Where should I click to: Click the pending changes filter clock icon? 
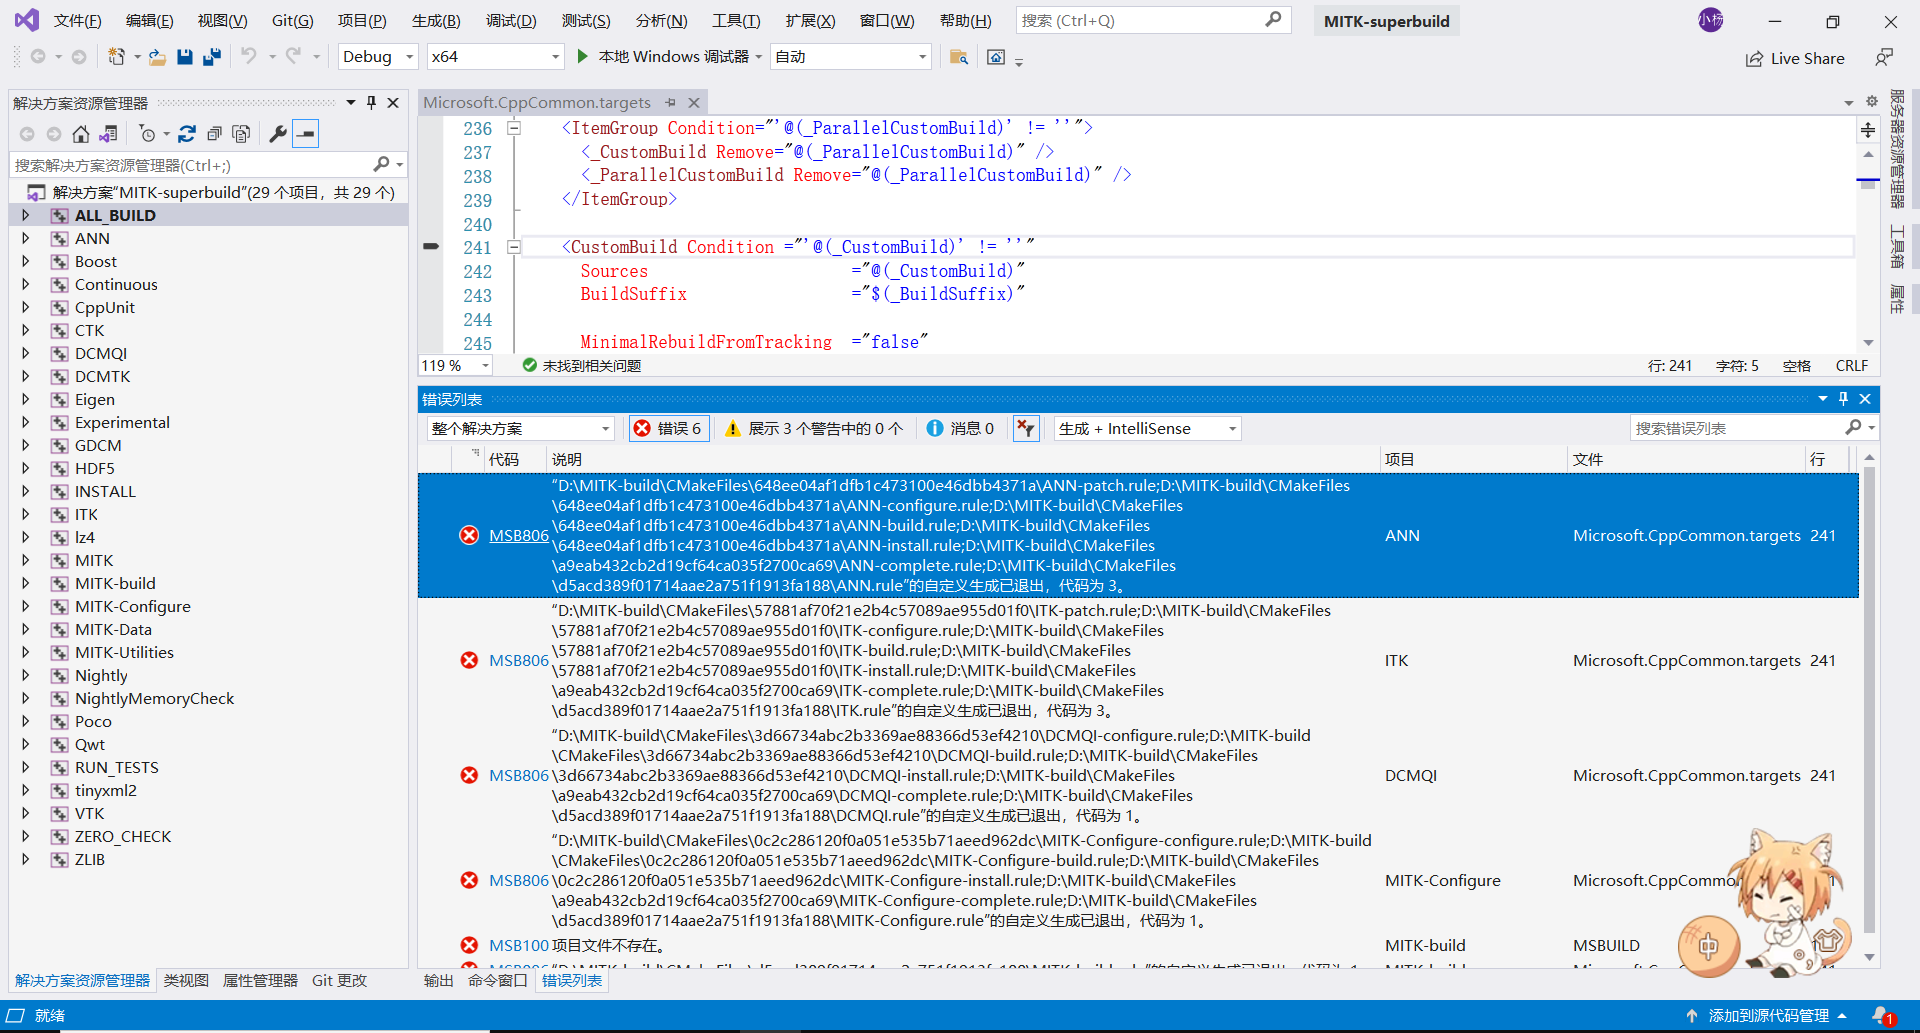tap(148, 134)
